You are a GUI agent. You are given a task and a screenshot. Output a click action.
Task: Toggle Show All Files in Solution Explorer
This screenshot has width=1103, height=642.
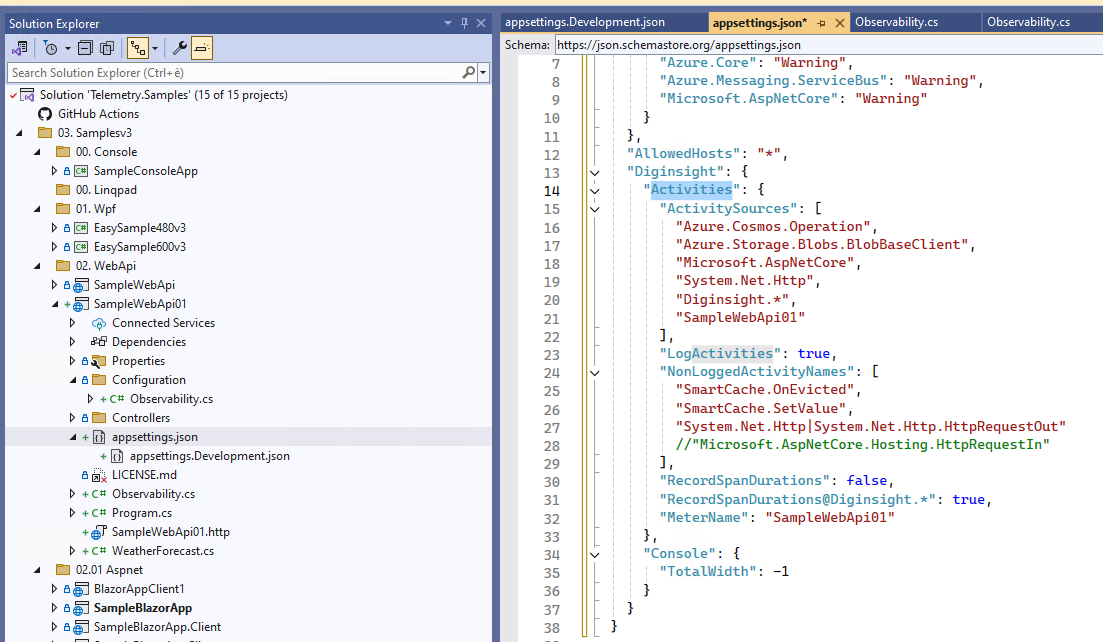[106, 48]
